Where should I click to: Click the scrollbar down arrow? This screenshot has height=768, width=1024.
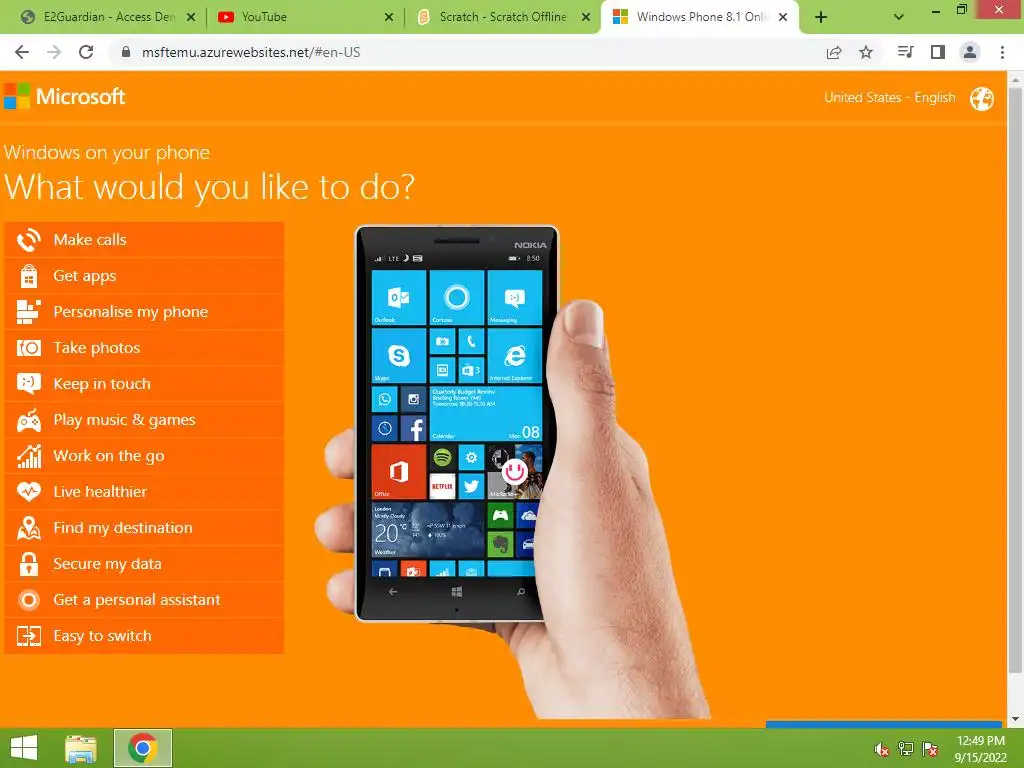[x=1015, y=719]
